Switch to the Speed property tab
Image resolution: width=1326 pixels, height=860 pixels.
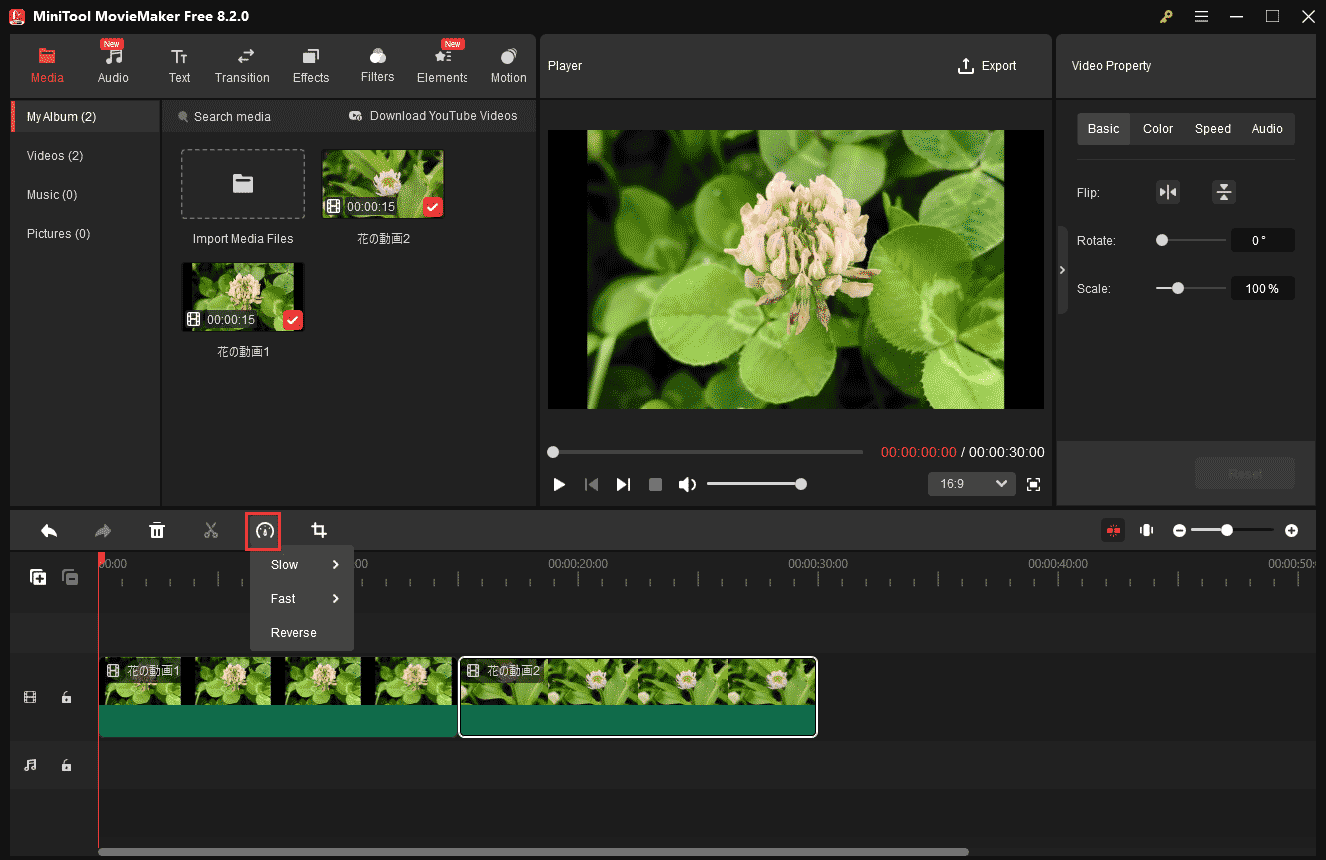[x=1213, y=129]
